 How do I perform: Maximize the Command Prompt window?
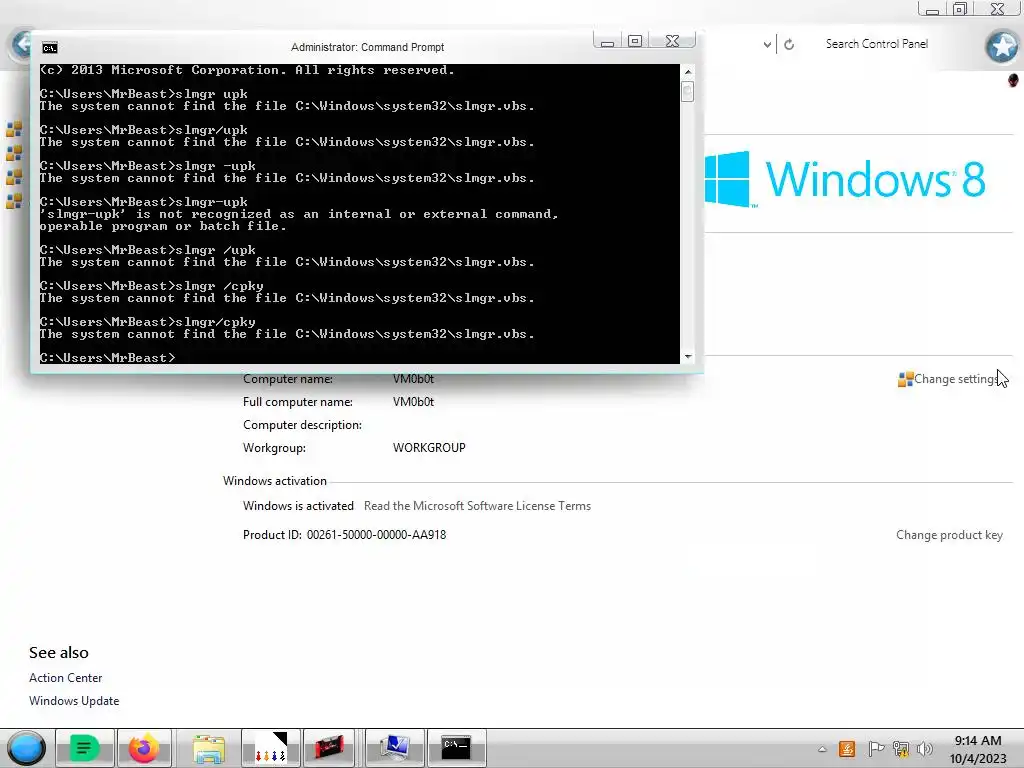pyautogui.click(x=635, y=41)
